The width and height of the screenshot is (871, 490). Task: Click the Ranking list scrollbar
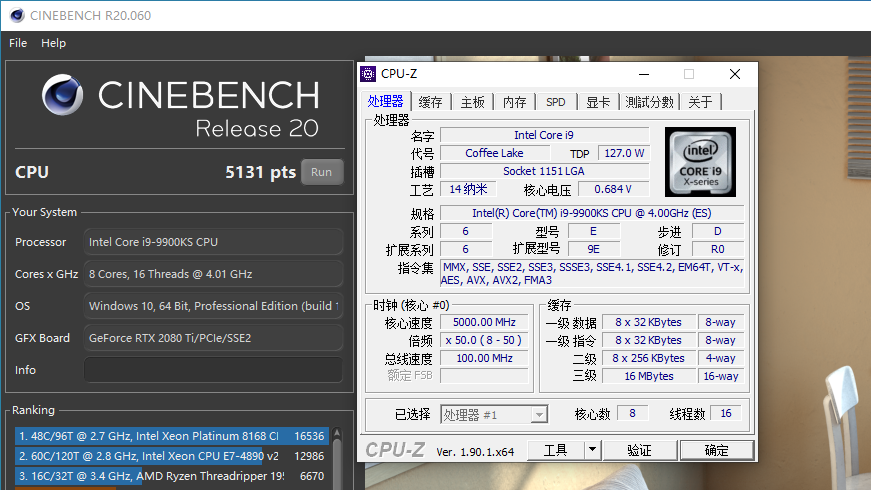tap(337, 464)
